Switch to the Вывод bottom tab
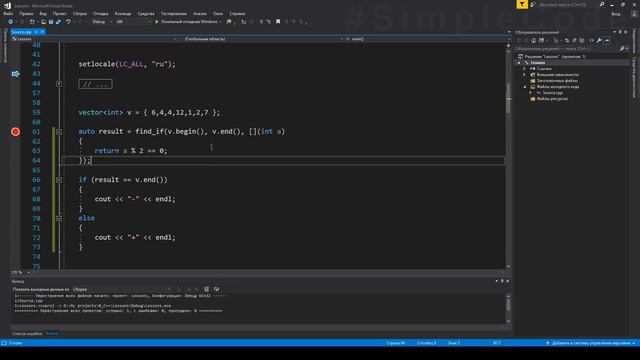Image resolution: width=640 pixels, height=360 pixels. 51,333
